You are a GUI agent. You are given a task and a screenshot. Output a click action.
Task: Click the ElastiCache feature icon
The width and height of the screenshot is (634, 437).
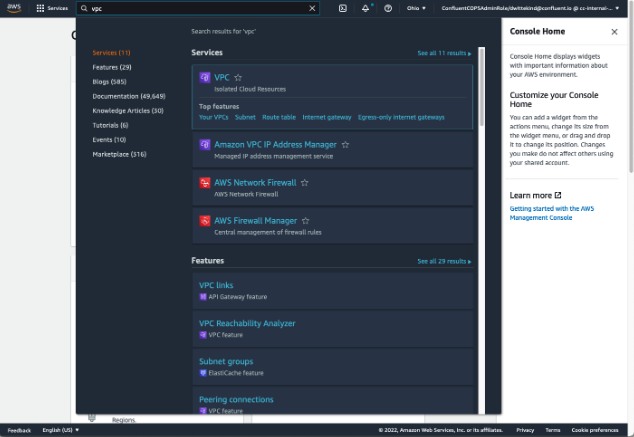[203, 373]
